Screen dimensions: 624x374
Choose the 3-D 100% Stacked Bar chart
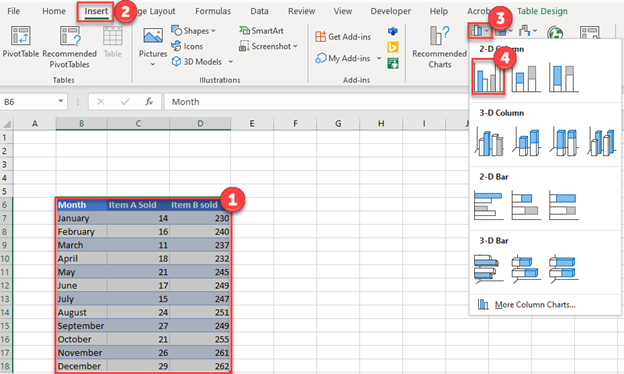tap(563, 269)
